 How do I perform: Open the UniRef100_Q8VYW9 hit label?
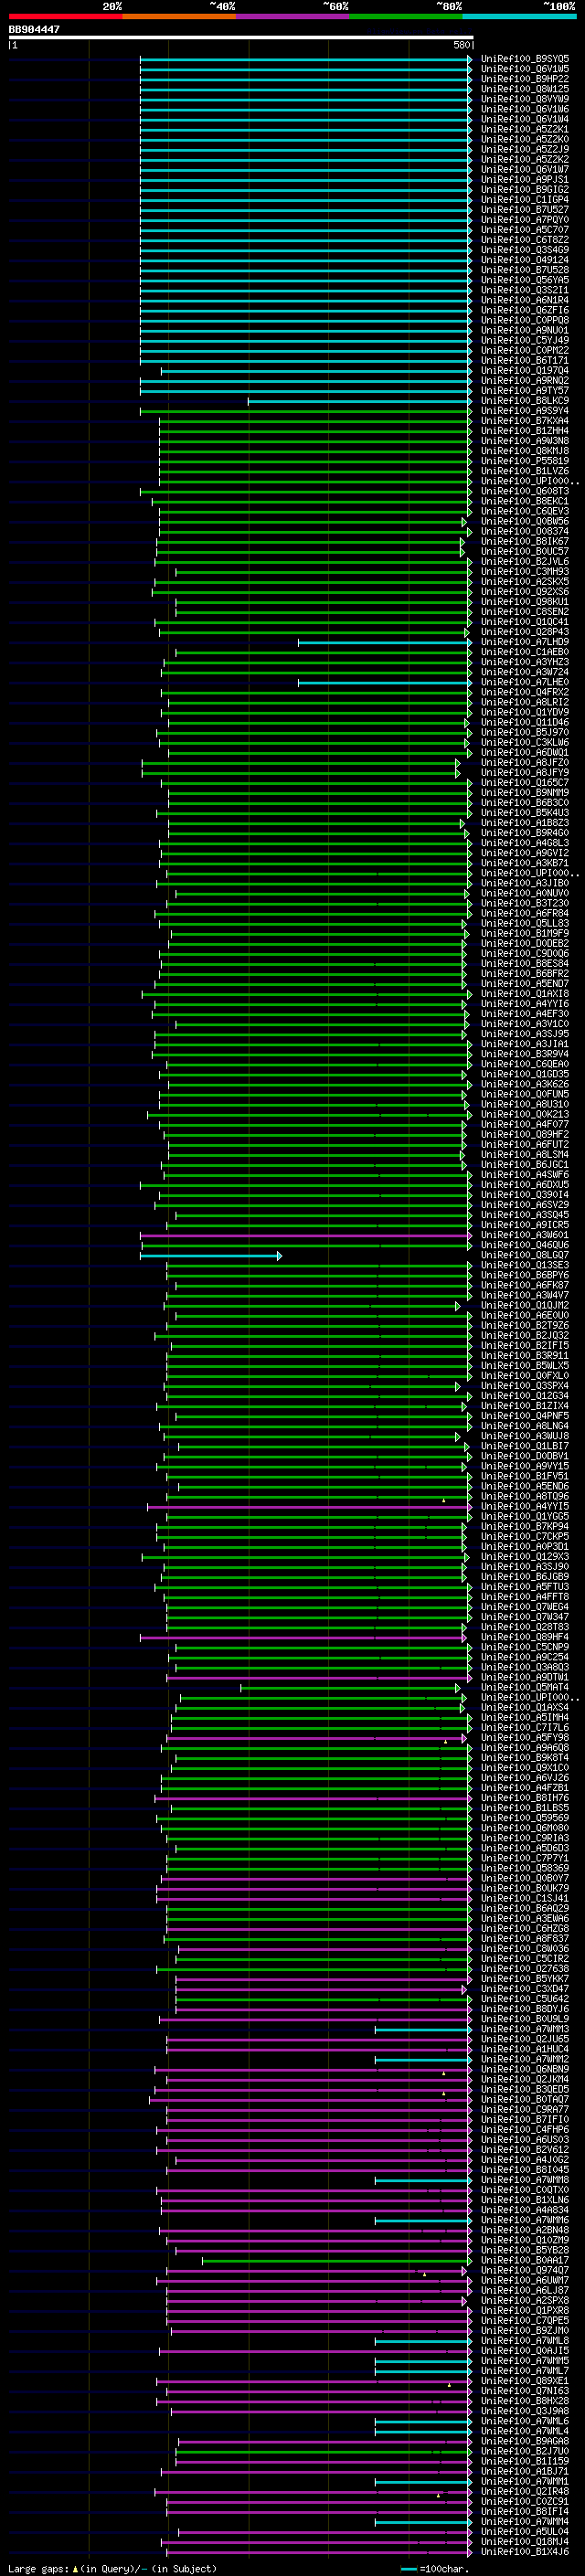pos(525,99)
